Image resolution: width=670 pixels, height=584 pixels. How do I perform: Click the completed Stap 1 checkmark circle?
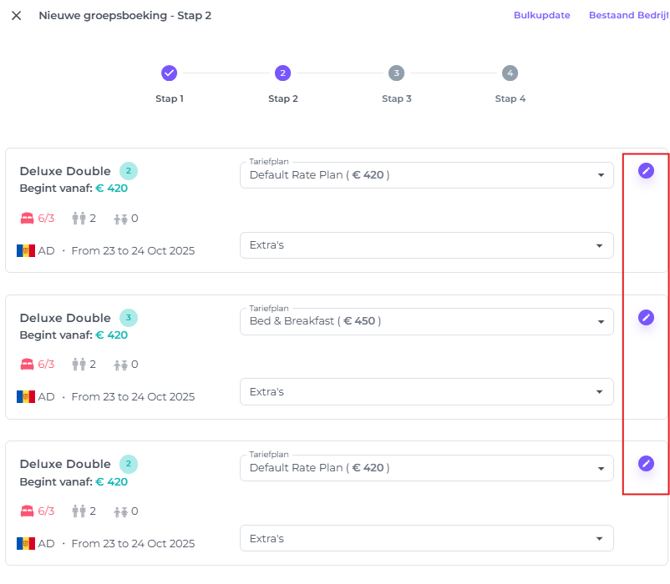point(169,73)
